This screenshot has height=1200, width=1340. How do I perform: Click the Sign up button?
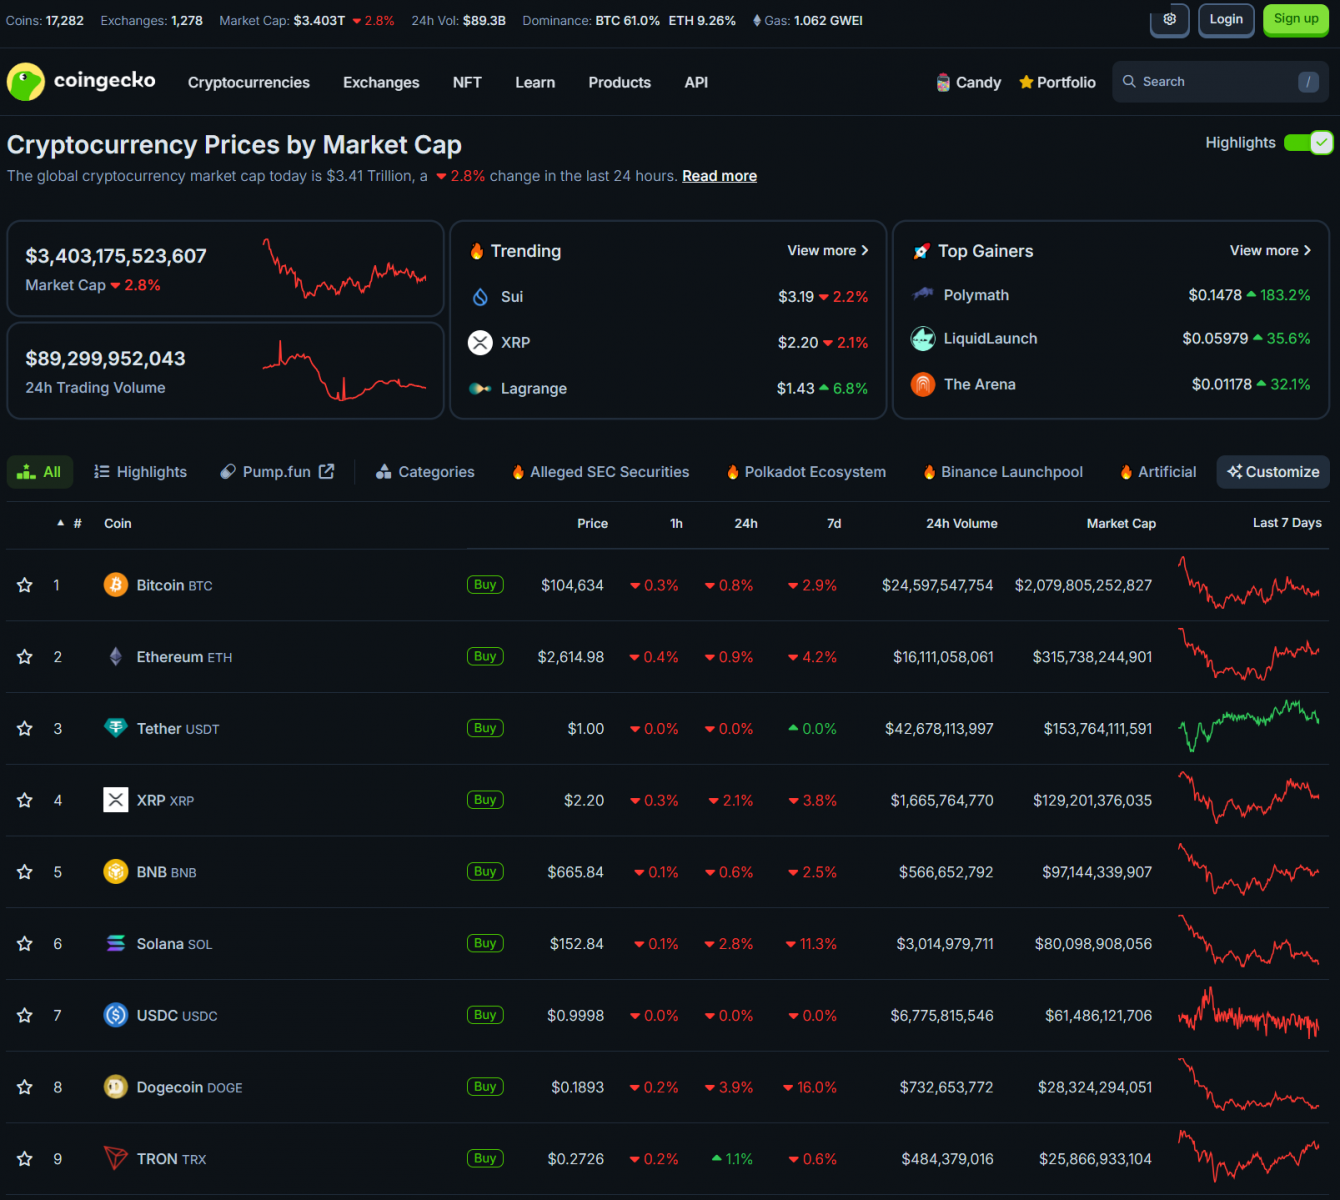click(x=1296, y=19)
